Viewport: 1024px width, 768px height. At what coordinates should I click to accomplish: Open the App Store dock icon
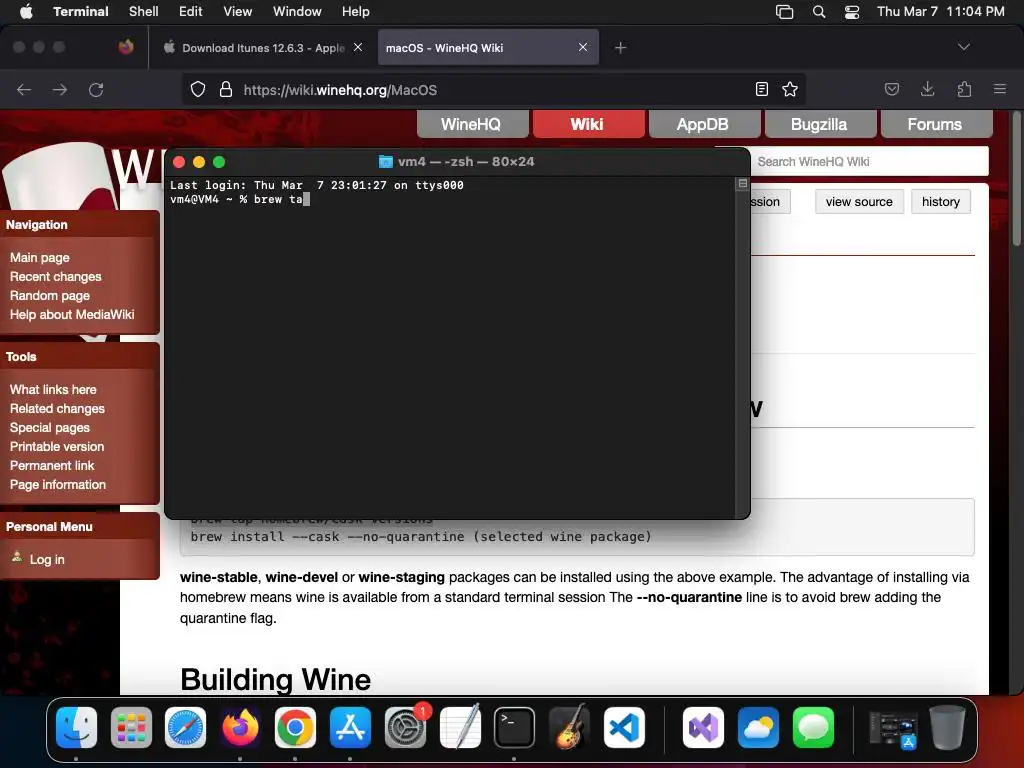pos(350,727)
